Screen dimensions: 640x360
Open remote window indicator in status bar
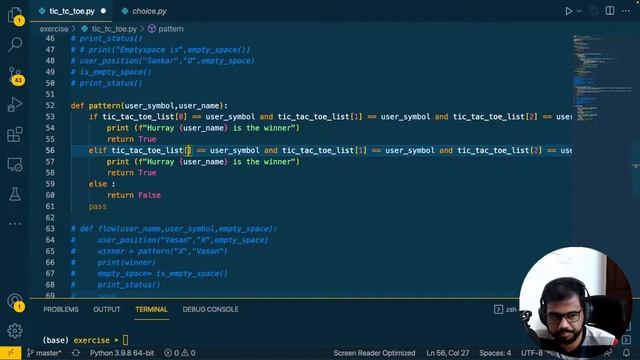[10, 353]
